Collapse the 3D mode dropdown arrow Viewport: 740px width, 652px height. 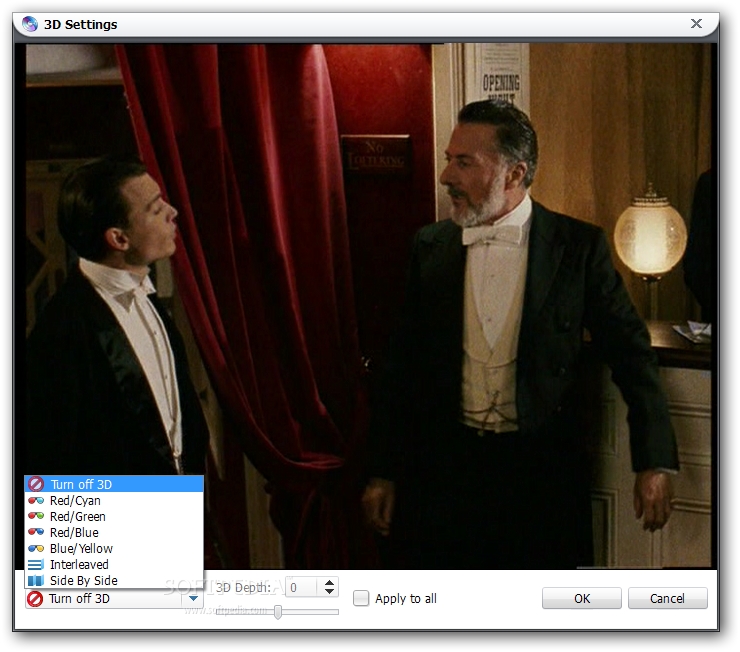click(193, 598)
